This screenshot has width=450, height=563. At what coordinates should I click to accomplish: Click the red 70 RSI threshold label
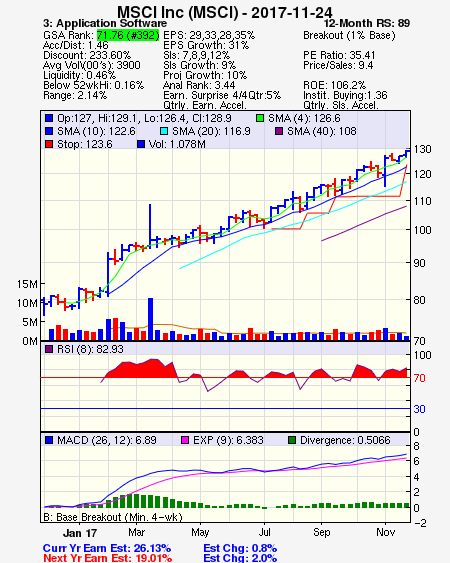[419, 378]
